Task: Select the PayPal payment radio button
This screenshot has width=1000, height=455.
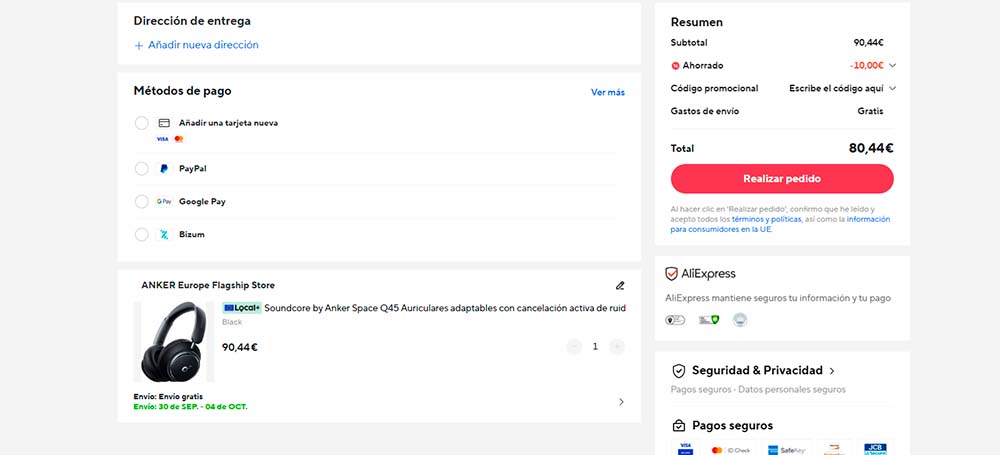Action: pyautogui.click(x=141, y=169)
